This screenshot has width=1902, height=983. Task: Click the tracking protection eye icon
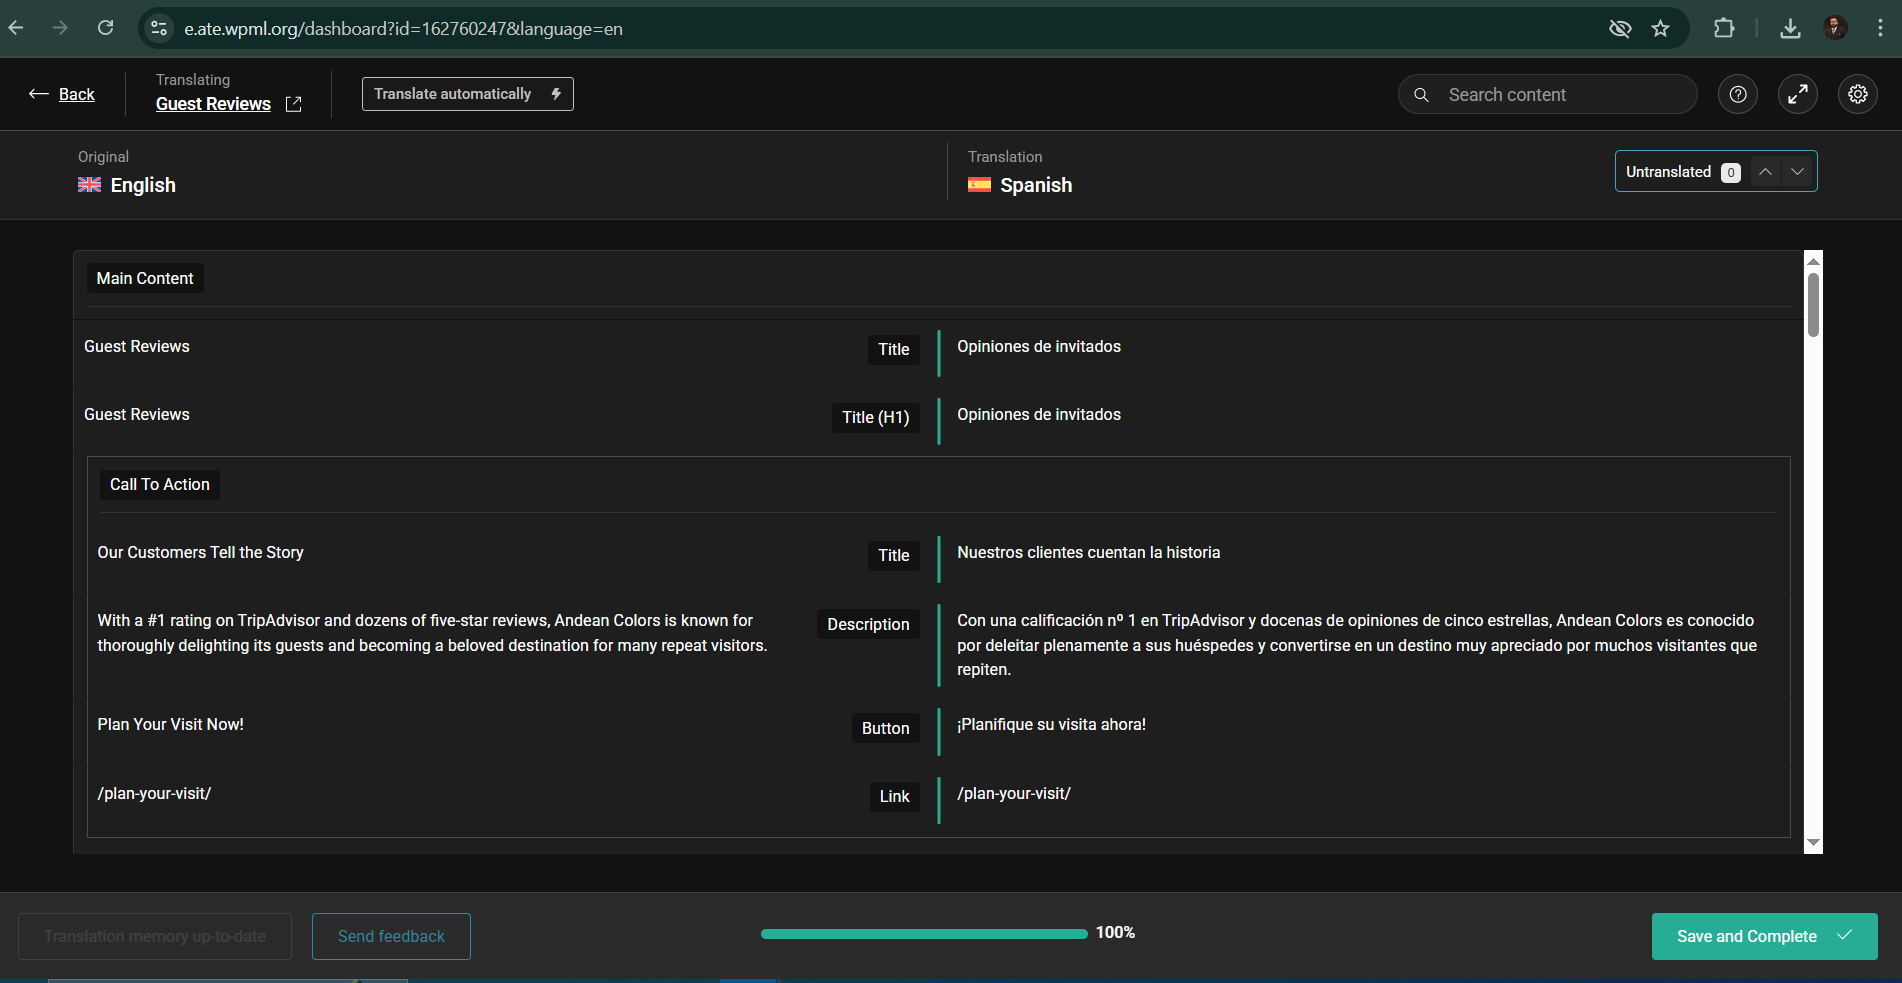pos(1620,28)
